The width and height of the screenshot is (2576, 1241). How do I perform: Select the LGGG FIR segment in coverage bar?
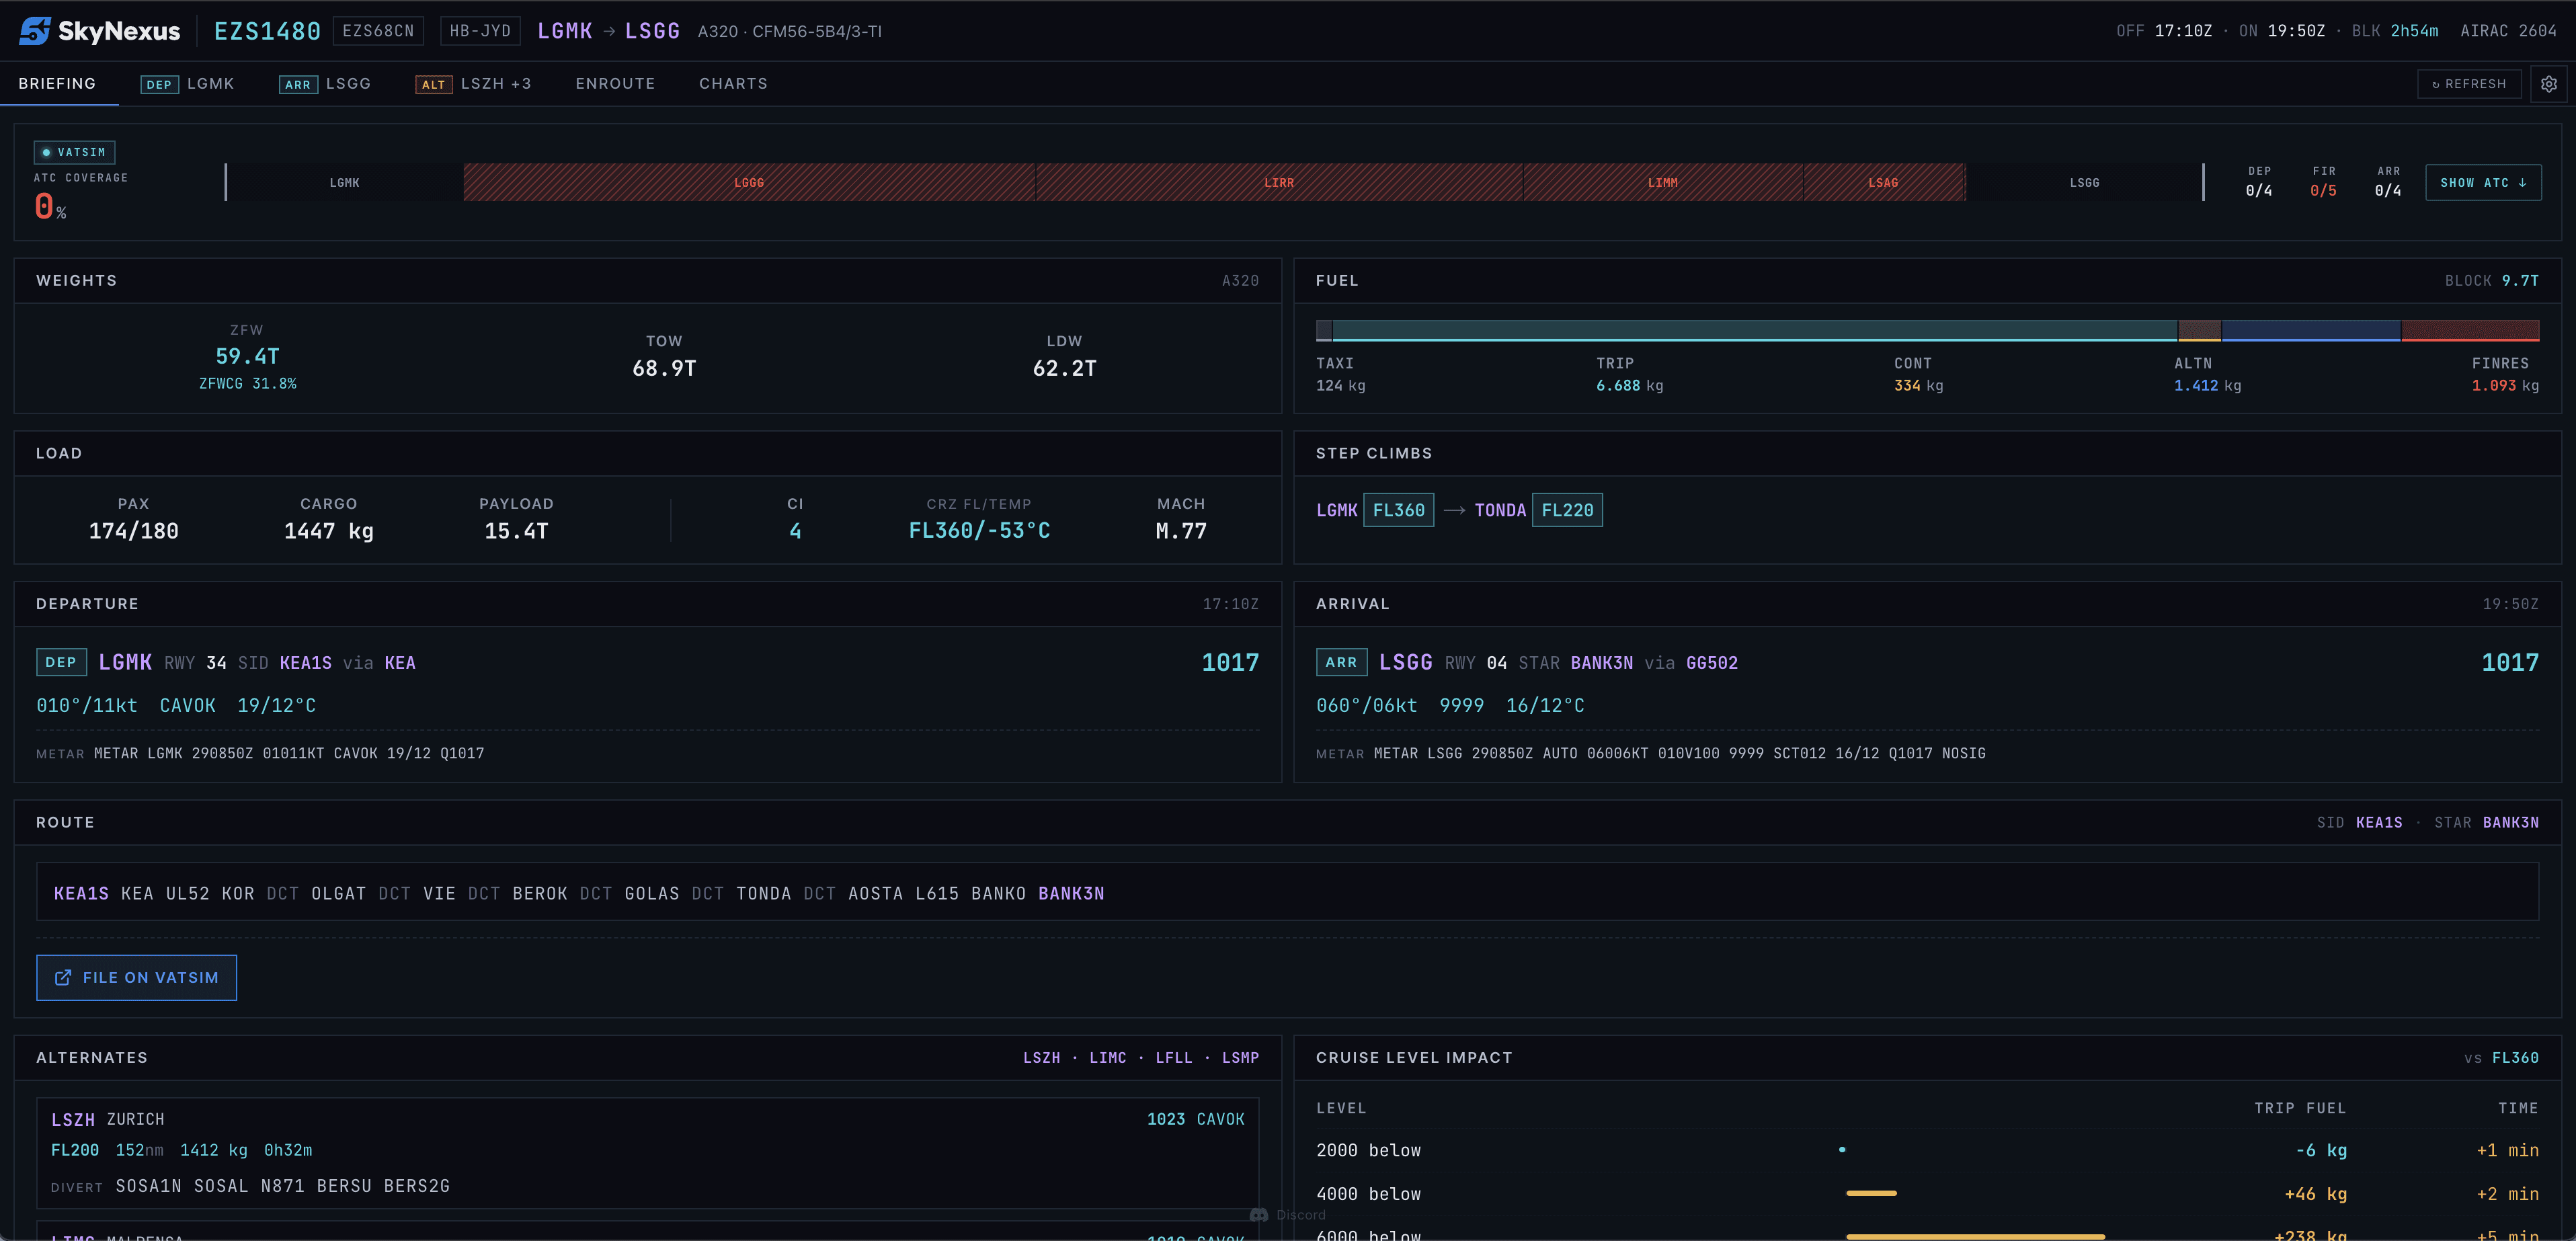749,183
